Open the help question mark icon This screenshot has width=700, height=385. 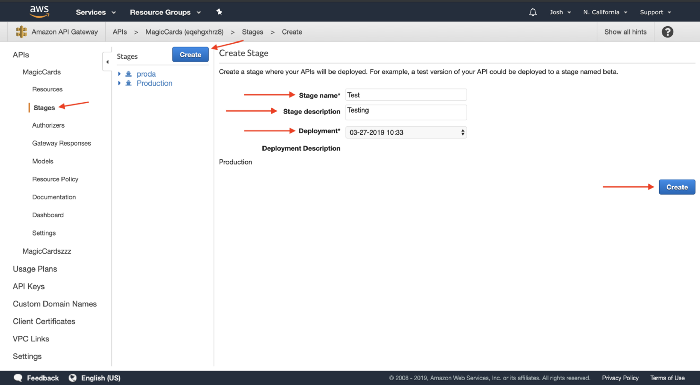click(667, 32)
